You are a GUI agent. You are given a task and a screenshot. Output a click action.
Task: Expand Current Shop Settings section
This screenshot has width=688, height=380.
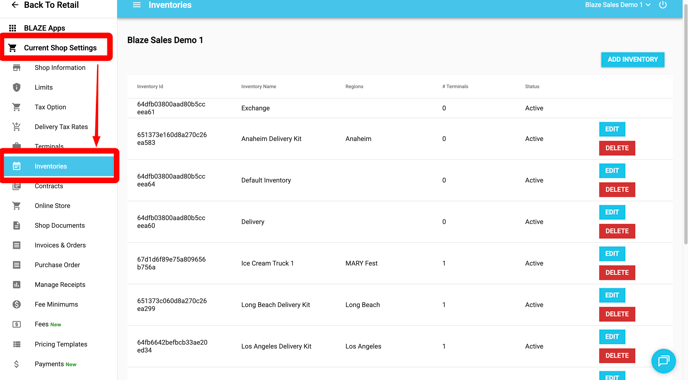60,48
